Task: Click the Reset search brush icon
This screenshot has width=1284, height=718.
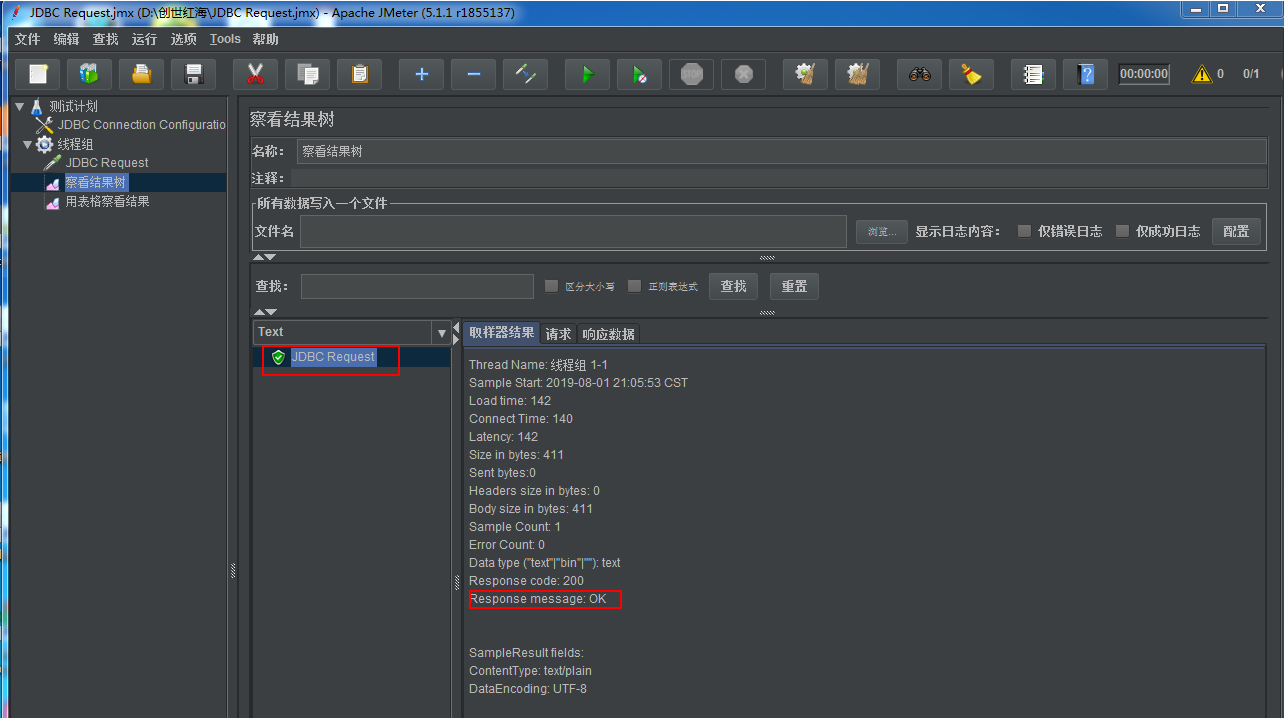Action: [971, 74]
